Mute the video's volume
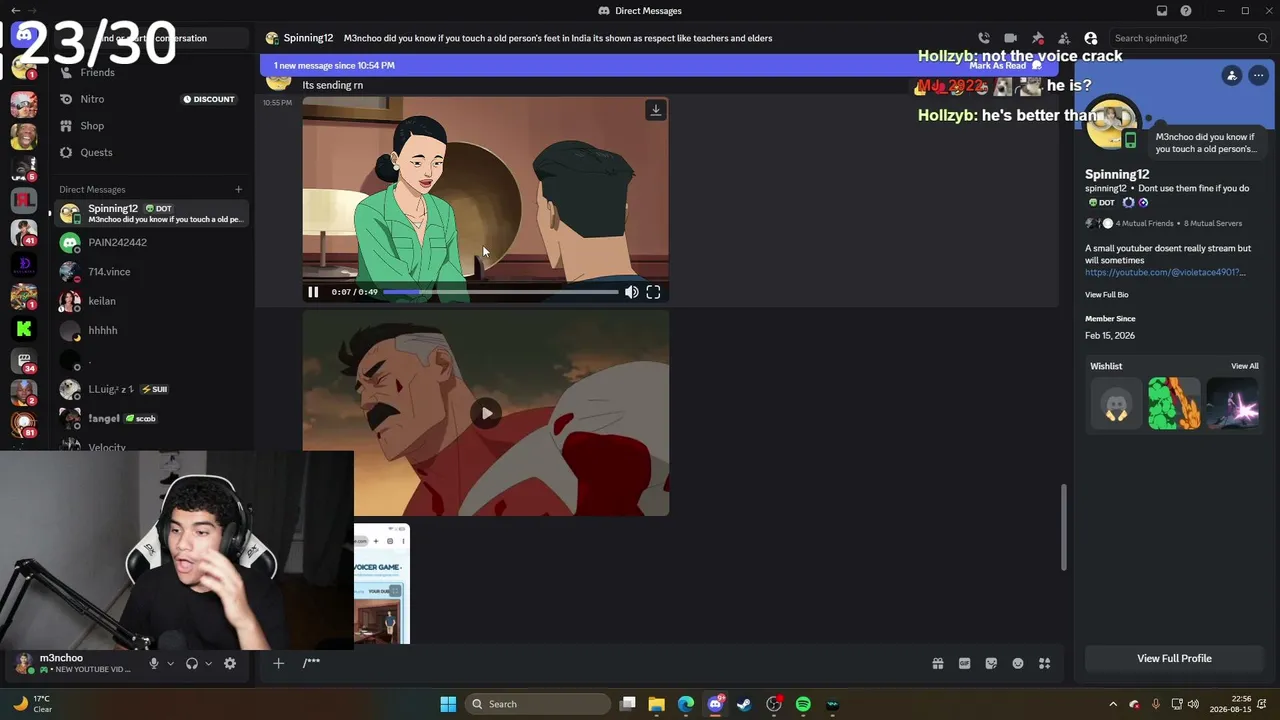This screenshot has width=1280, height=720. (x=632, y=292)
